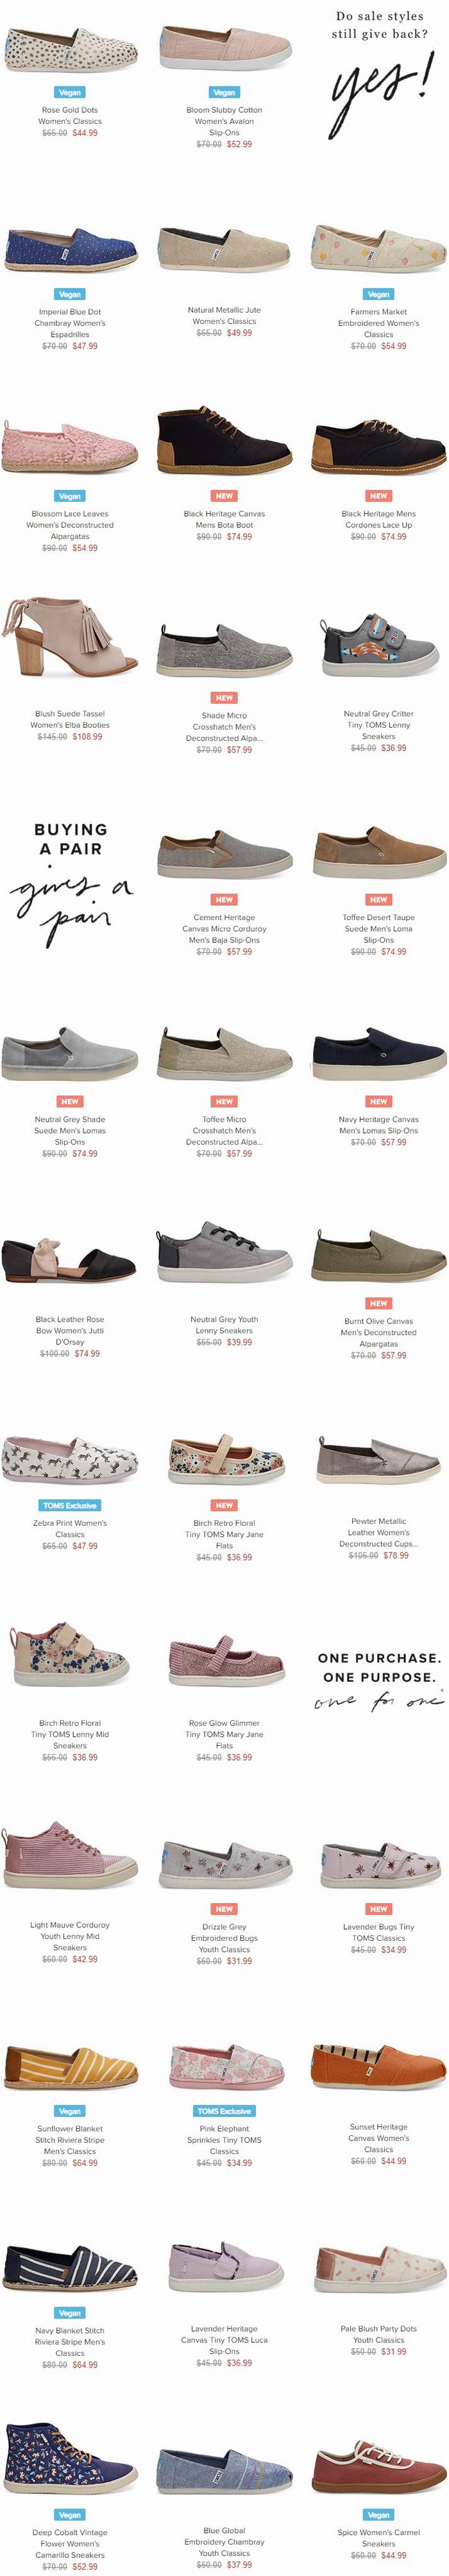The width and height of the screenshot is (449, 2576).
Task: Click the One Purchase One Purpose banner
Action: (x=378, y=1681)
